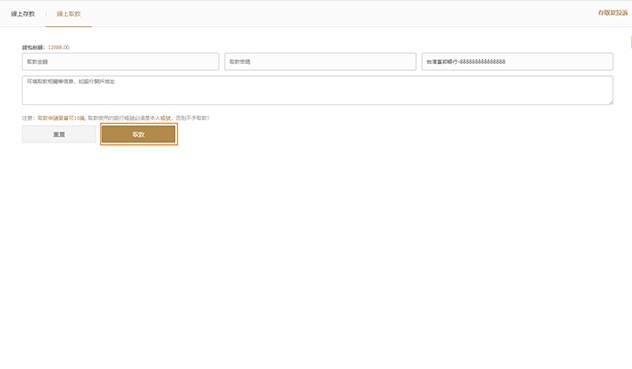Open the 存取款投訴 link

click(x=613, y=13)
